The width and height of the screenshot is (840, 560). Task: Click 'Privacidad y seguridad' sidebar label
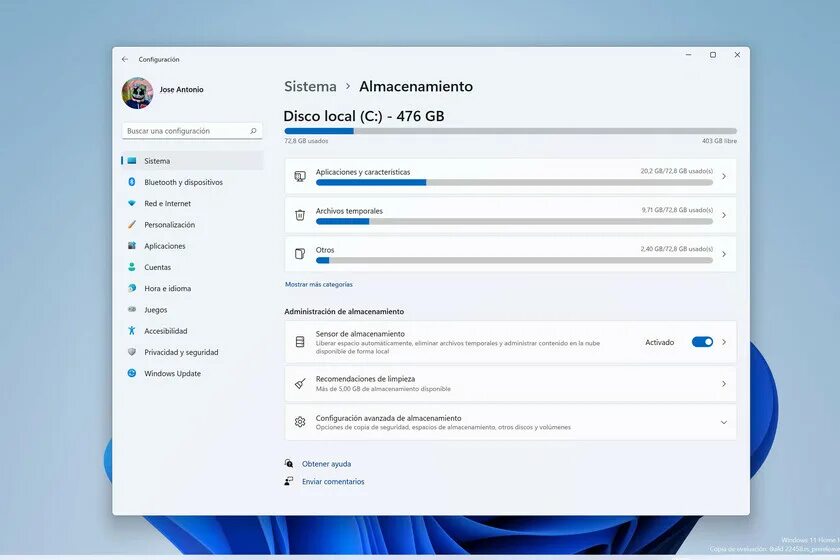pos(181,352)
